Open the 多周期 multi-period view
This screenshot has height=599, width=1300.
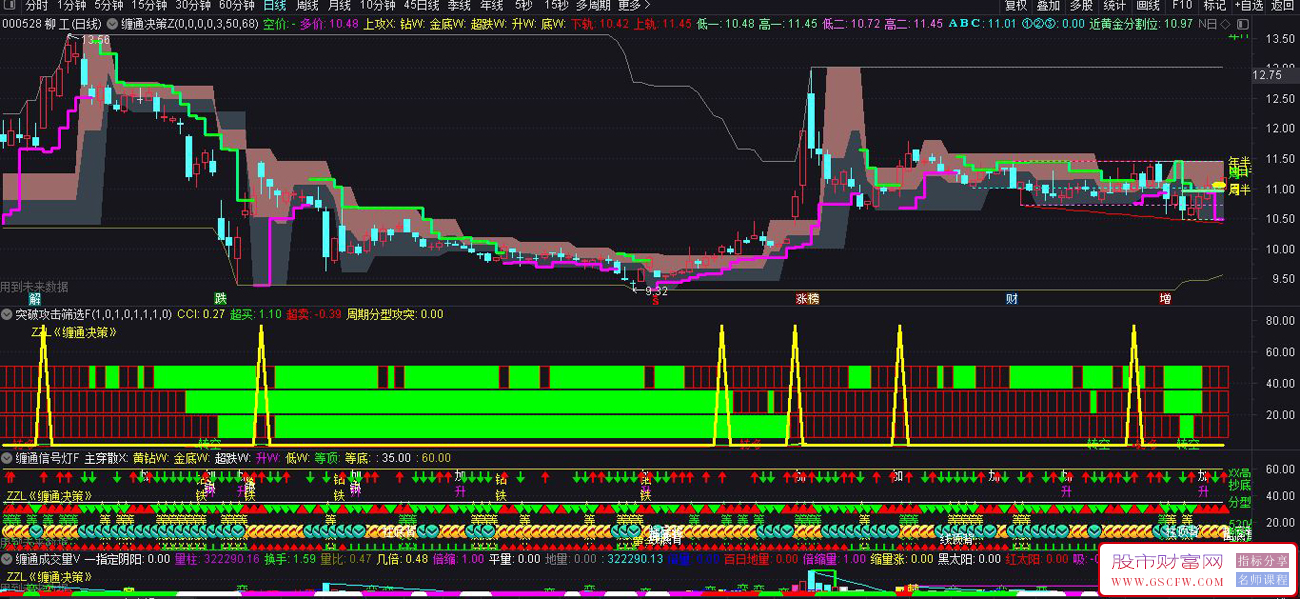tap(594, 5)
